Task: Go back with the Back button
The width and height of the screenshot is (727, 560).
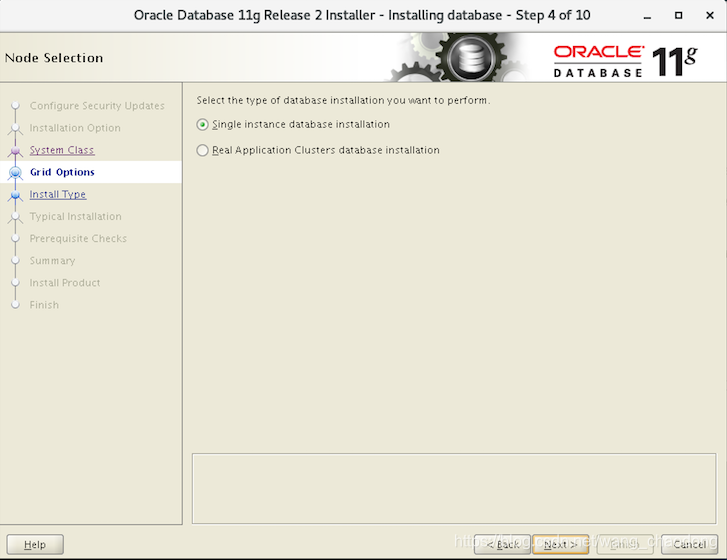Action: 502,544
